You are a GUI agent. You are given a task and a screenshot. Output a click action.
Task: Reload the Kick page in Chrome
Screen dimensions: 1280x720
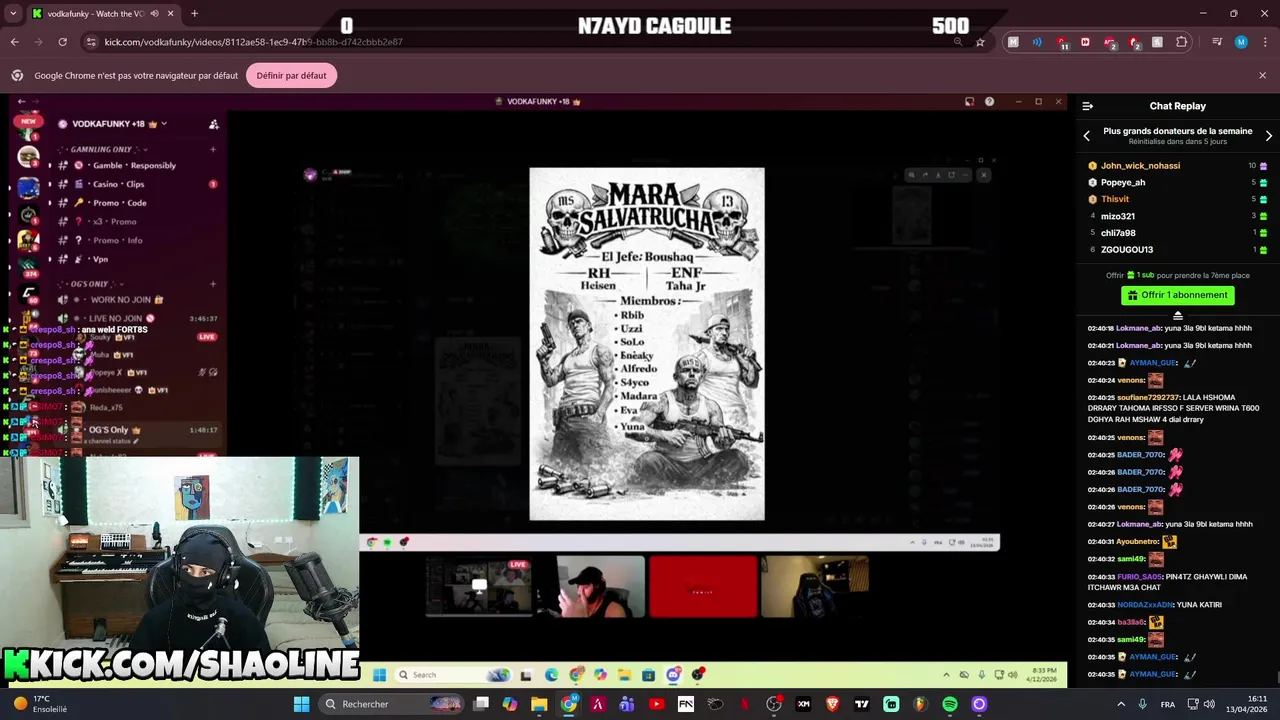pyautogui.click(x=62, y=42)
